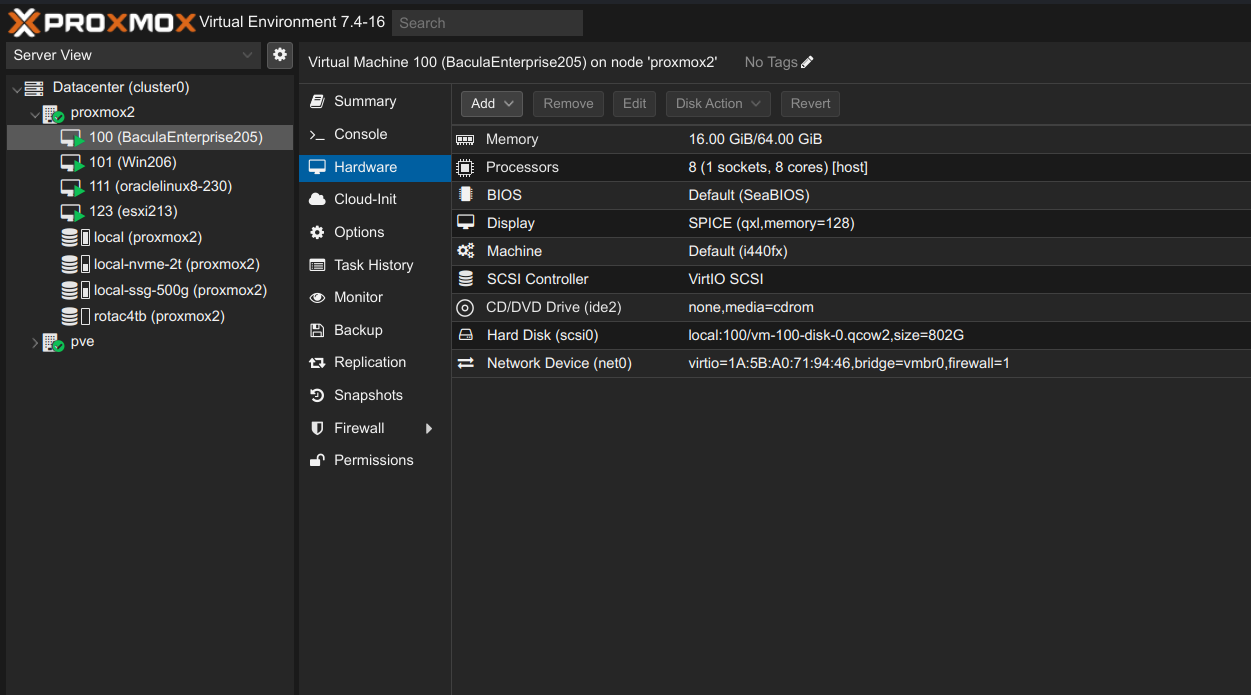Screen dimensions: 1251x695
Task: Select rotac4tb (proxmox2) storage
Action: (x=150, y=316)
